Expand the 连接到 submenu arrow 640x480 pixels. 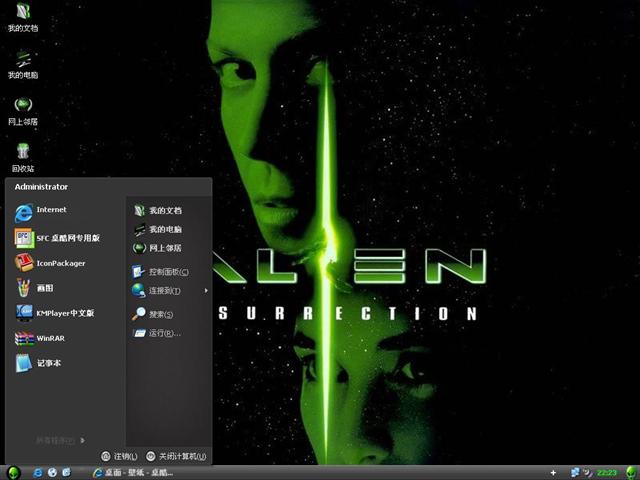click(206, 291)
